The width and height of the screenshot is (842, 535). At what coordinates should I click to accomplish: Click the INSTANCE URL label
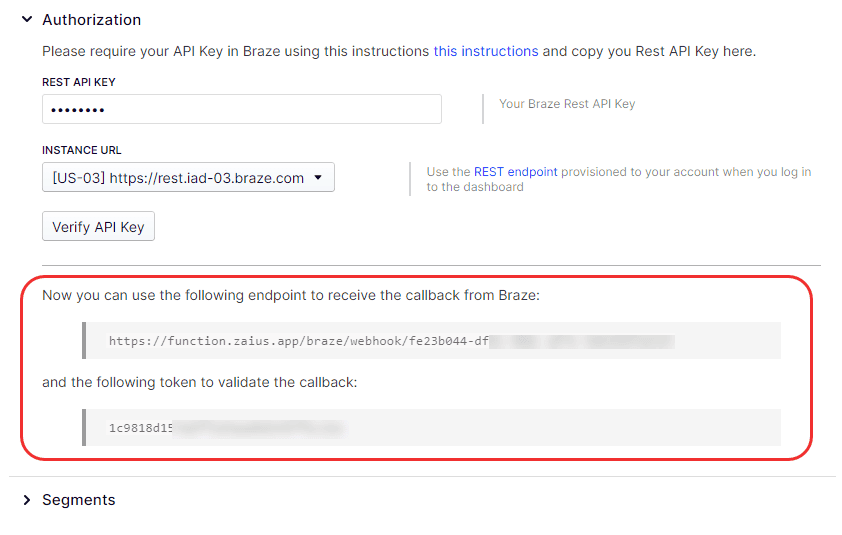tap(82, 150)
